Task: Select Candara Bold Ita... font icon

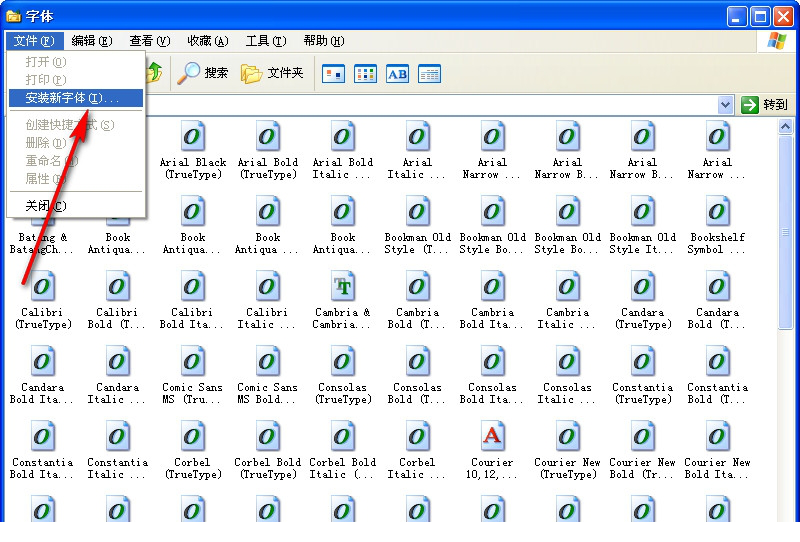Action: 43,362
